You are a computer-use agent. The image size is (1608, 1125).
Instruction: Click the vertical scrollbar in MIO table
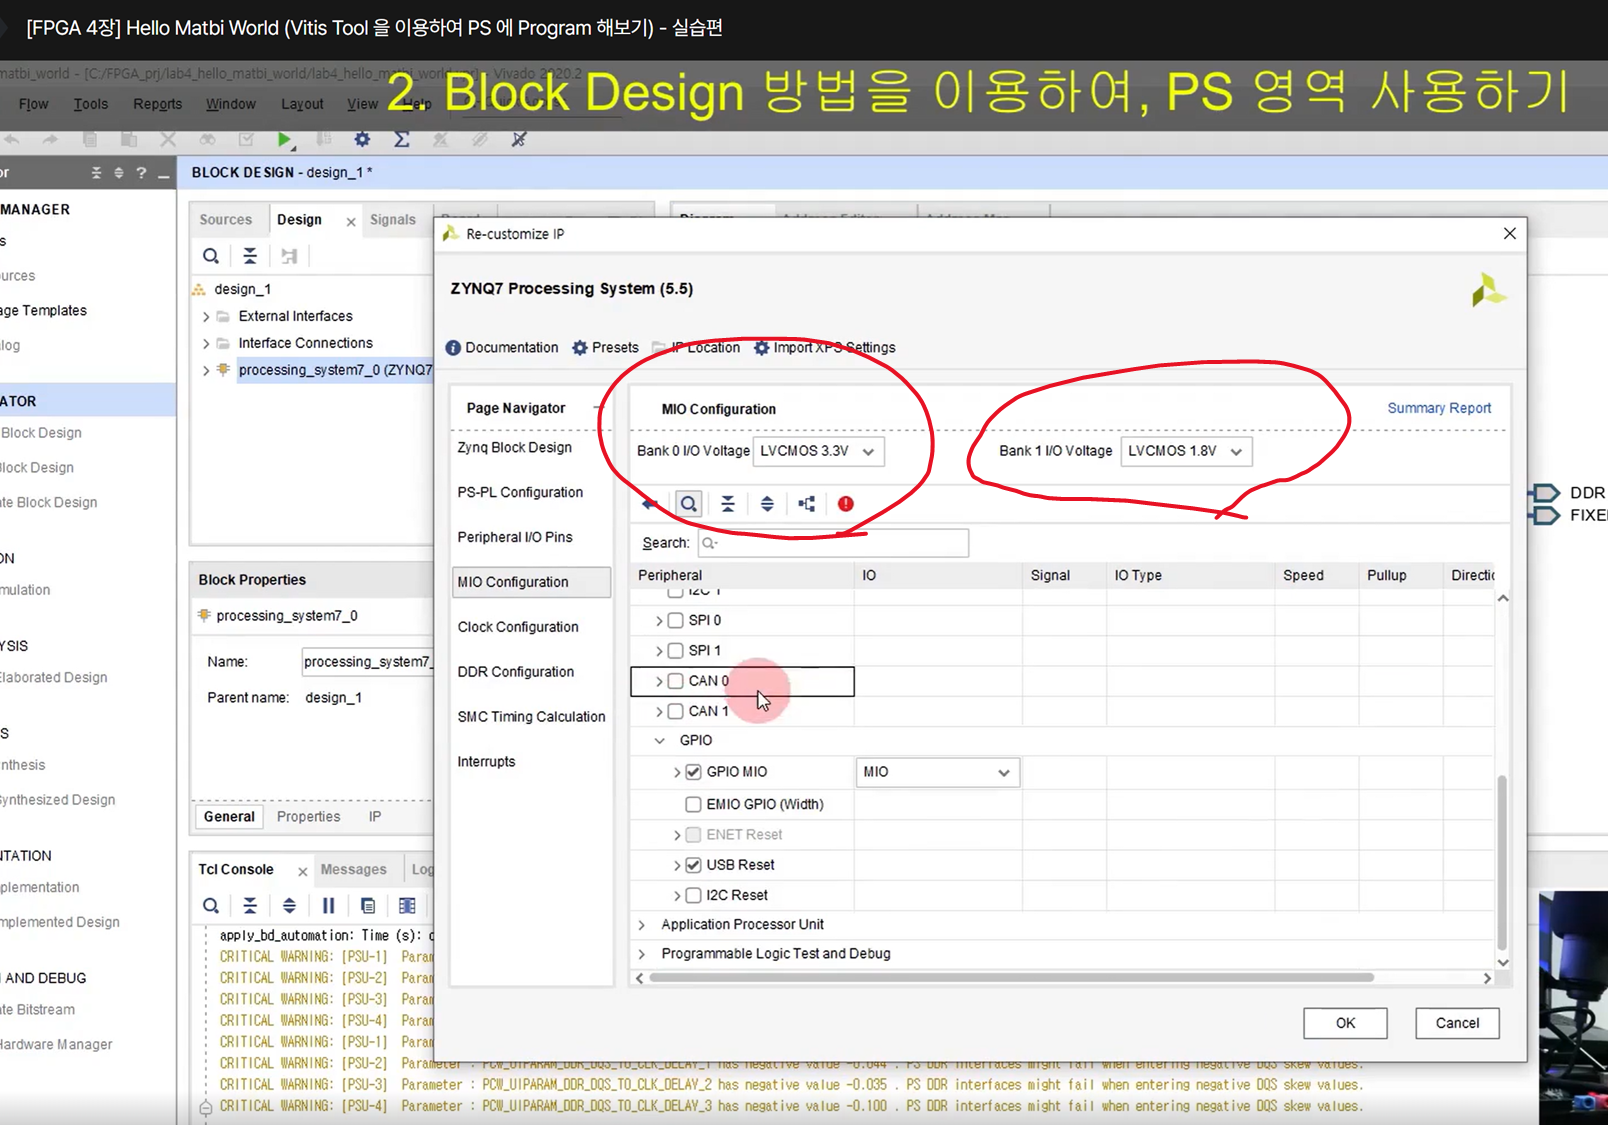coord(1502,860)
